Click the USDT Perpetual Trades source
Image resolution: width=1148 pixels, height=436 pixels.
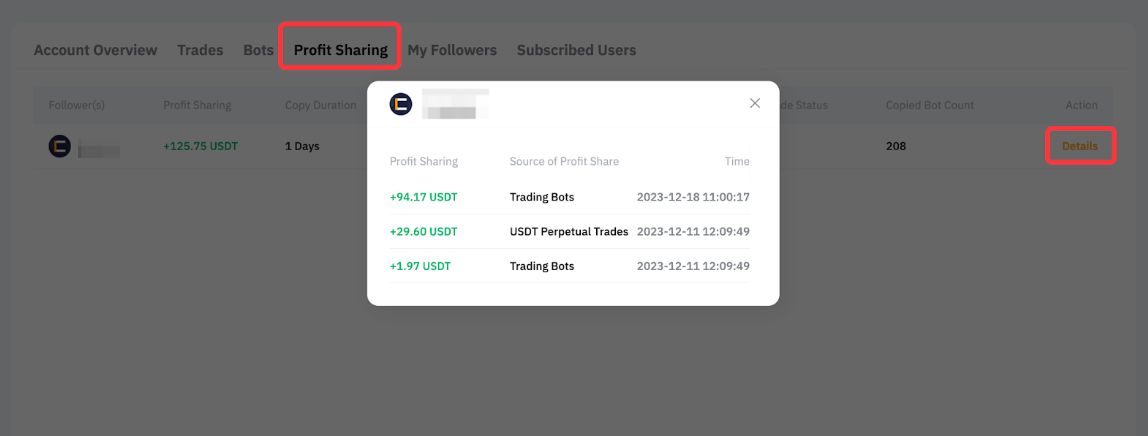click(569, 232)
